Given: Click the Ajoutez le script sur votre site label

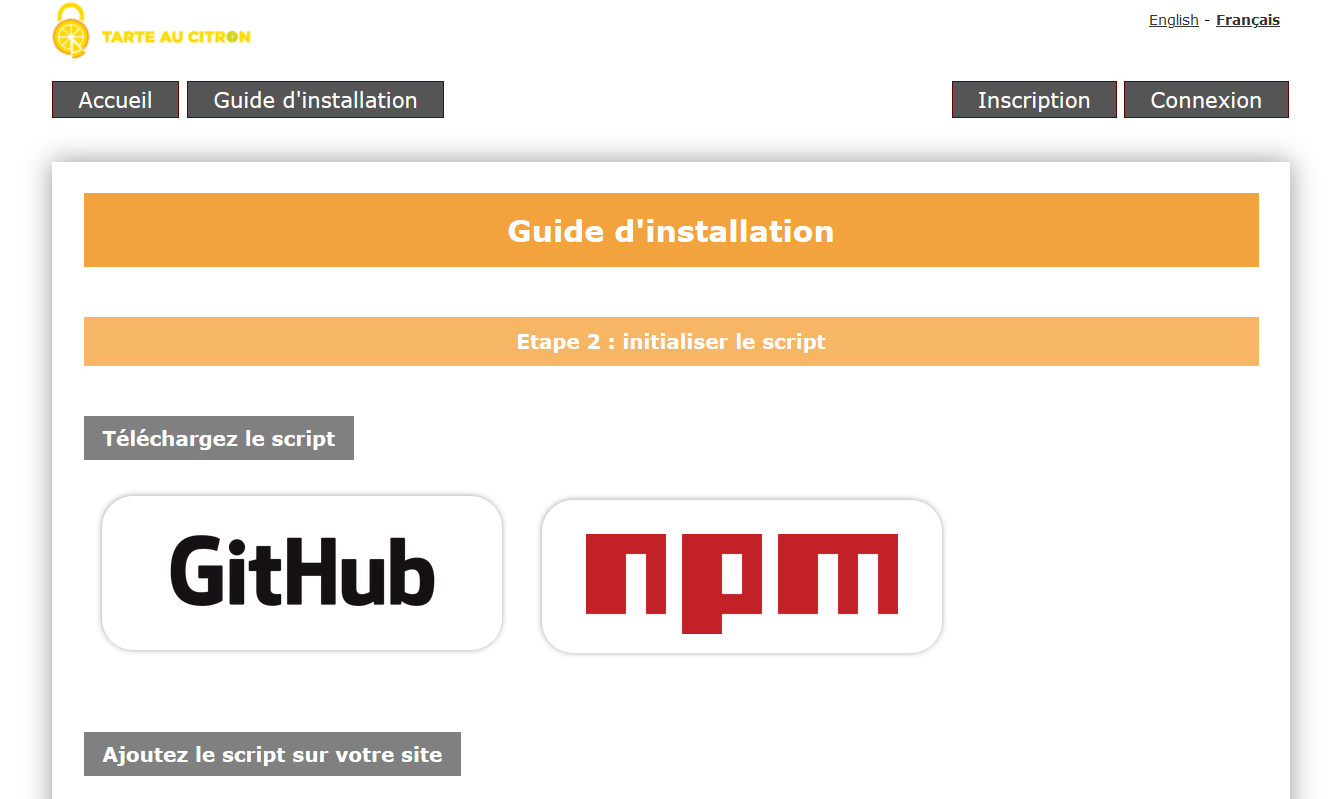Looking at the screenshot, I should tap(272, 754).
